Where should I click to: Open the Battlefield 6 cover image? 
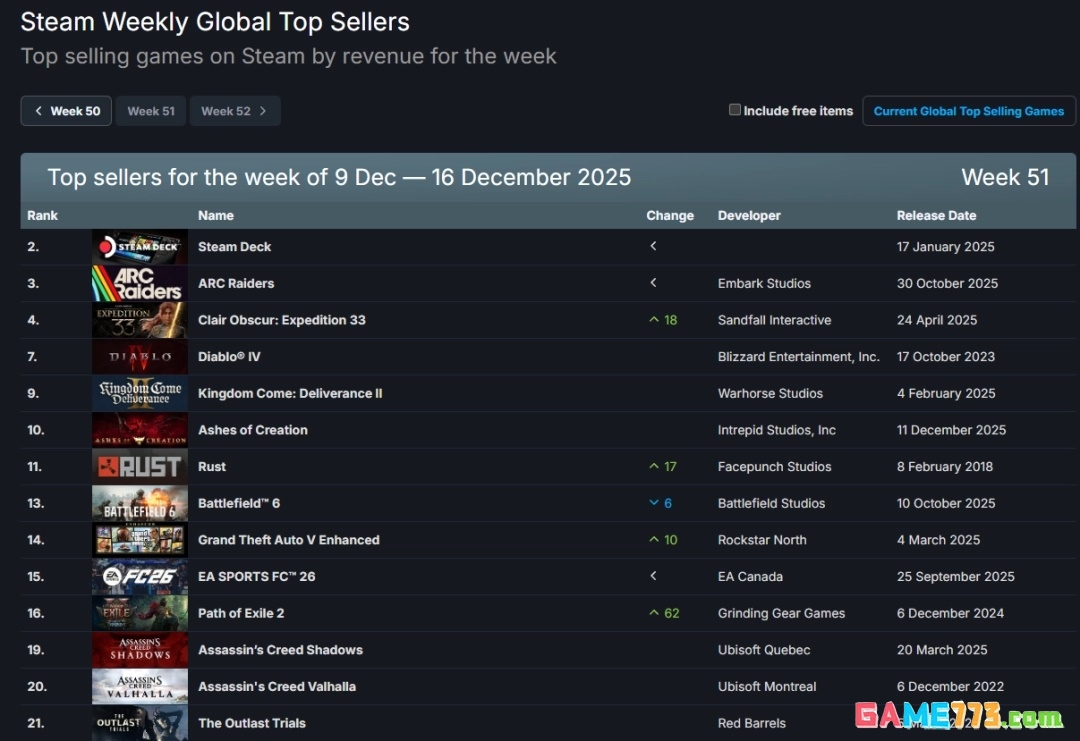tap(139, 504)
